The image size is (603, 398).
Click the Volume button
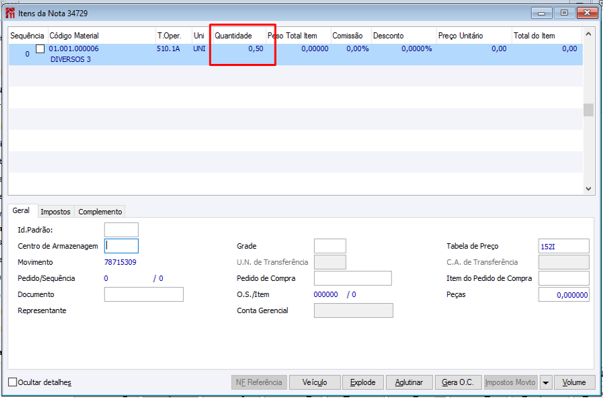click(x=575, y=383)
